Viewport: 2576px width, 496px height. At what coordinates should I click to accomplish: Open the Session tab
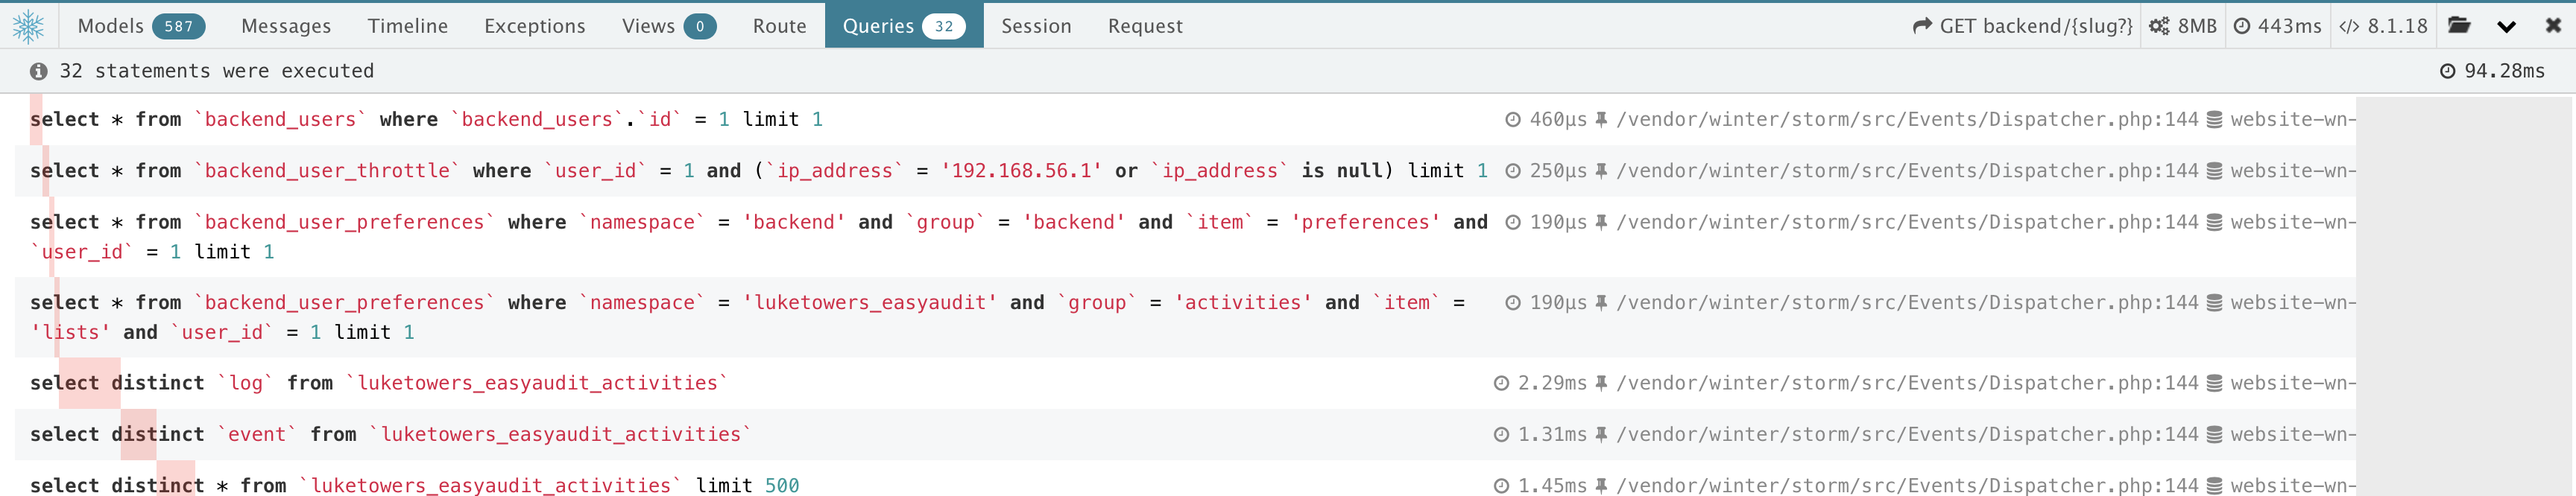(1036, 26)
